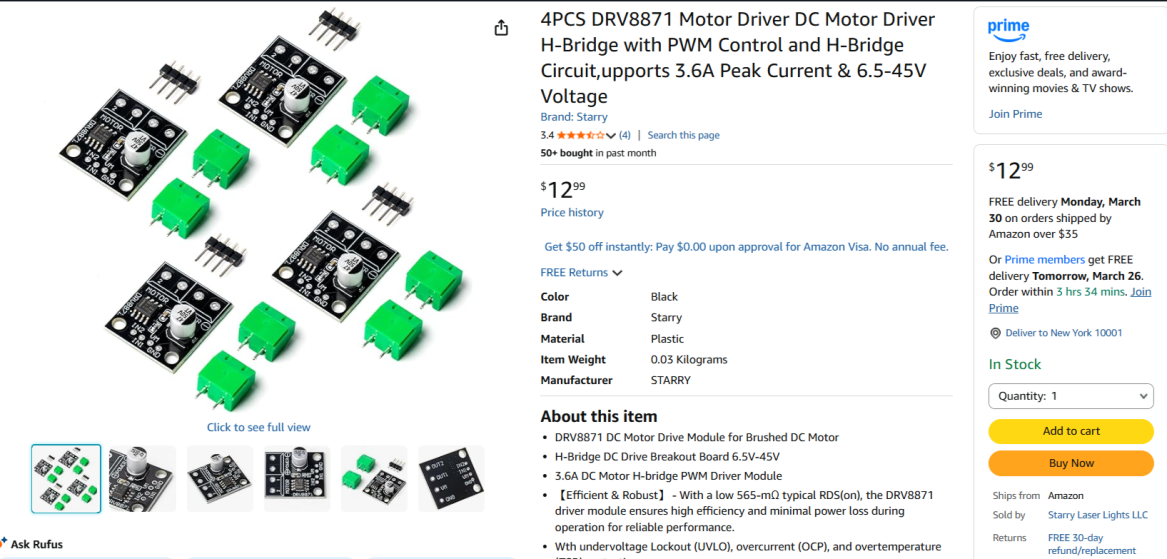Click the Buy Now button
1167x559 pixels.
click(x=1071, y=463)
